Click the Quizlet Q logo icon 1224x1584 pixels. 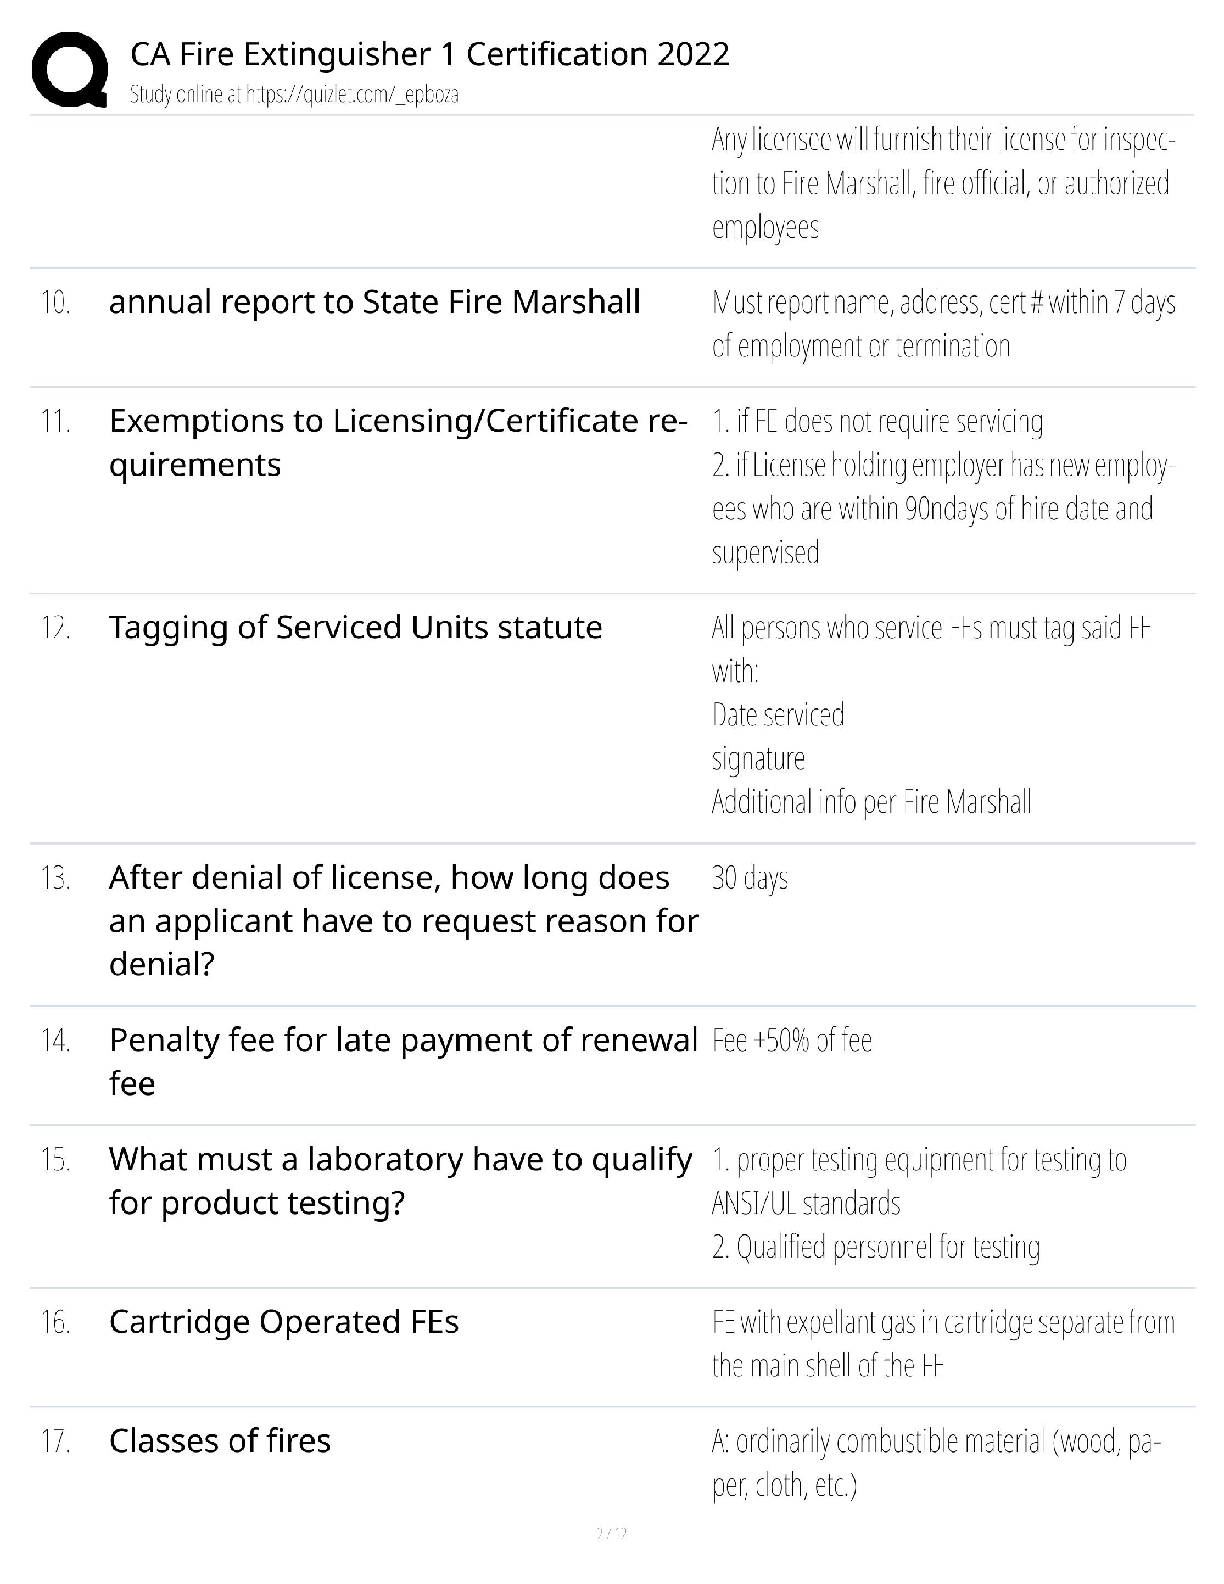click(x=69, y=70)
